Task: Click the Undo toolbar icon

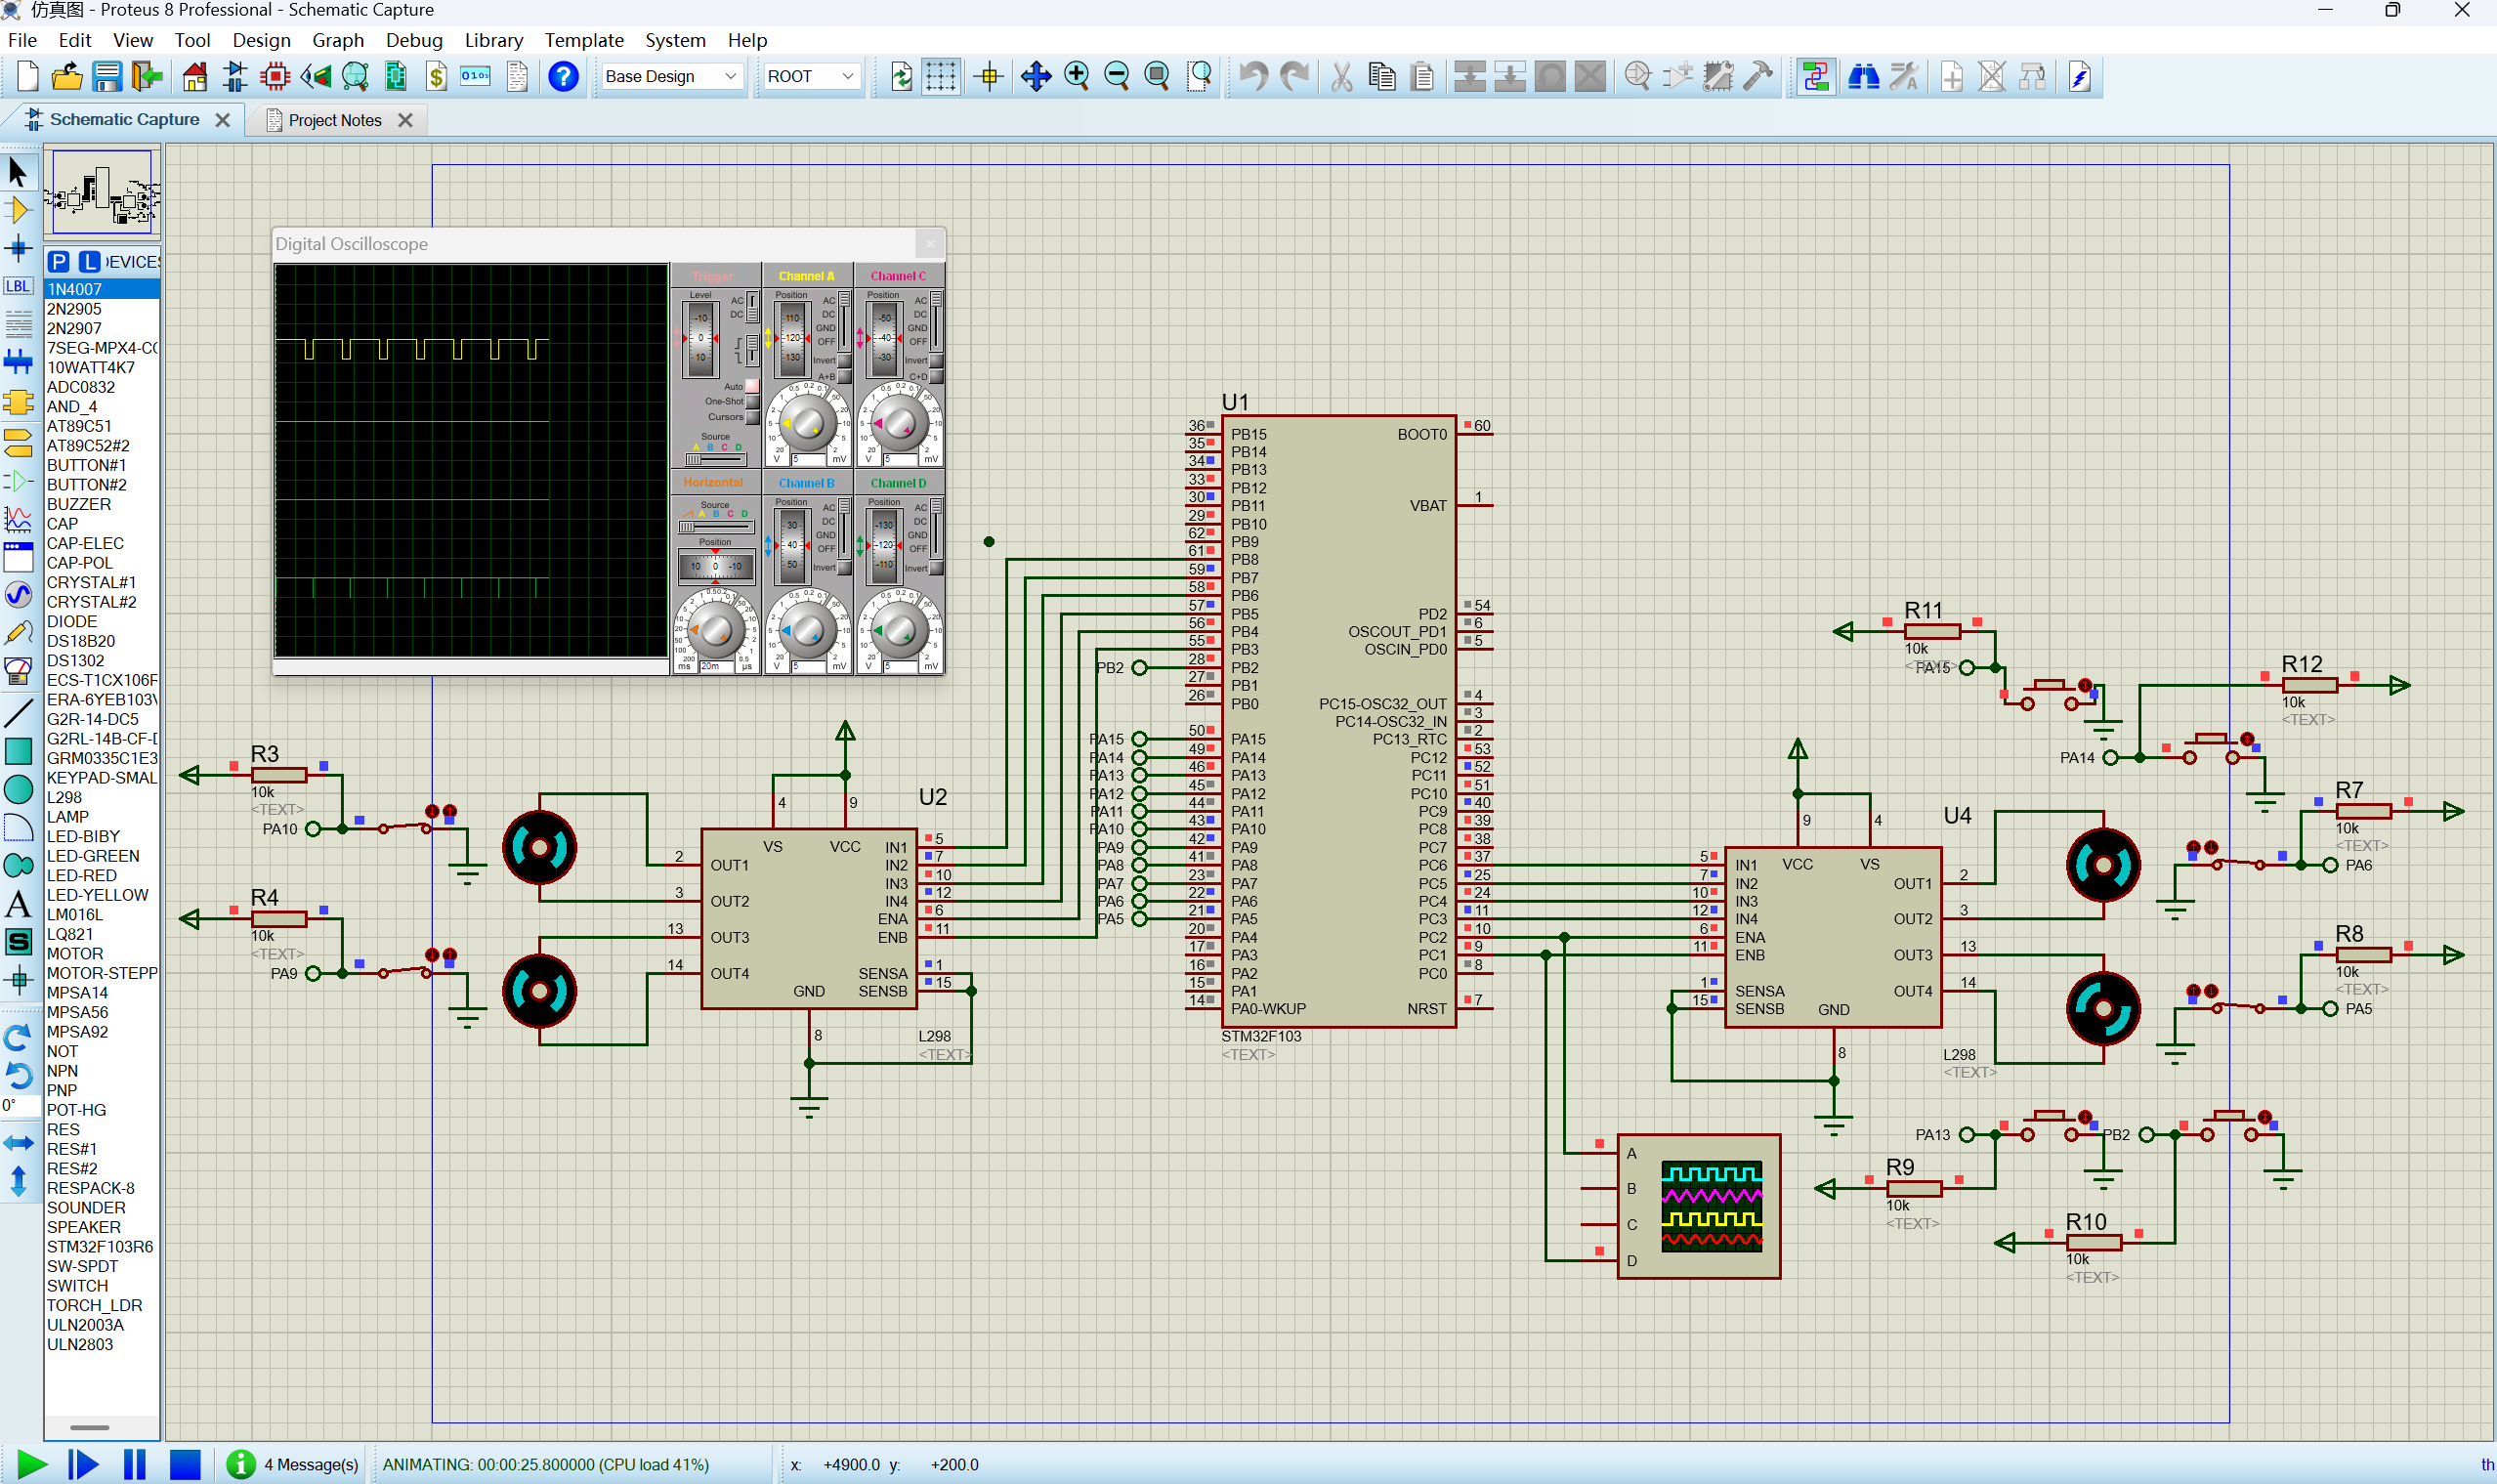Action: point(1254,77)
